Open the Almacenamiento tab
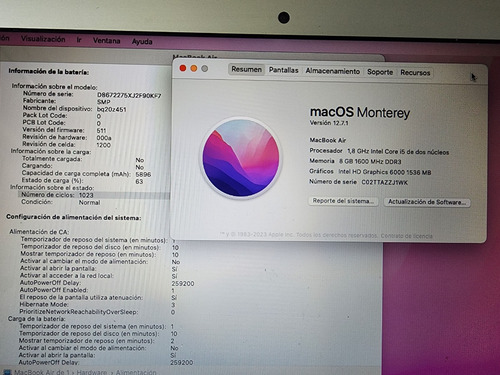 tap(333, 71)
